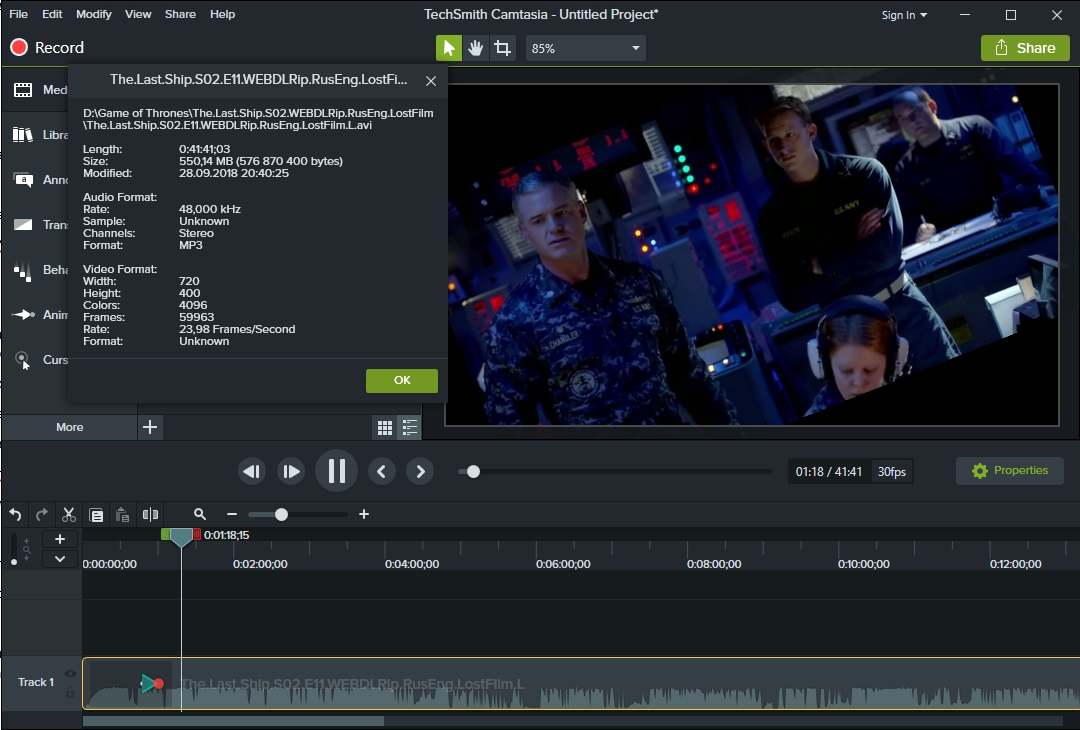1080x730 pixels.
Task: Click the Split clip icon
Action: tap(150, 514)
